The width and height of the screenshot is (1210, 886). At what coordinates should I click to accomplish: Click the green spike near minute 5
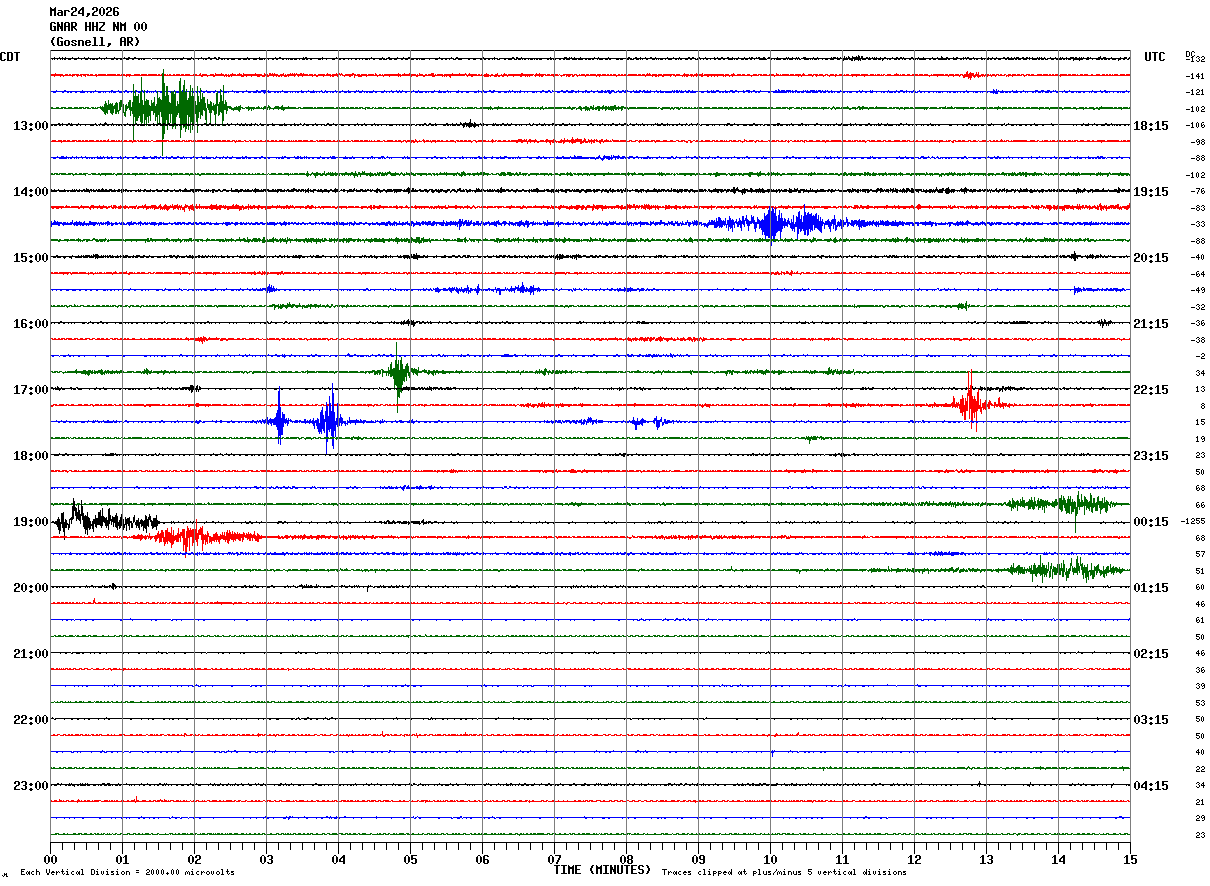[x=398, y=372]
